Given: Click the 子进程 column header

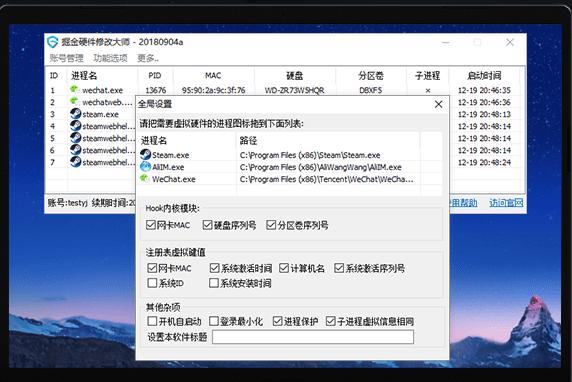Looking at the screenshot, I should point(428,76).
